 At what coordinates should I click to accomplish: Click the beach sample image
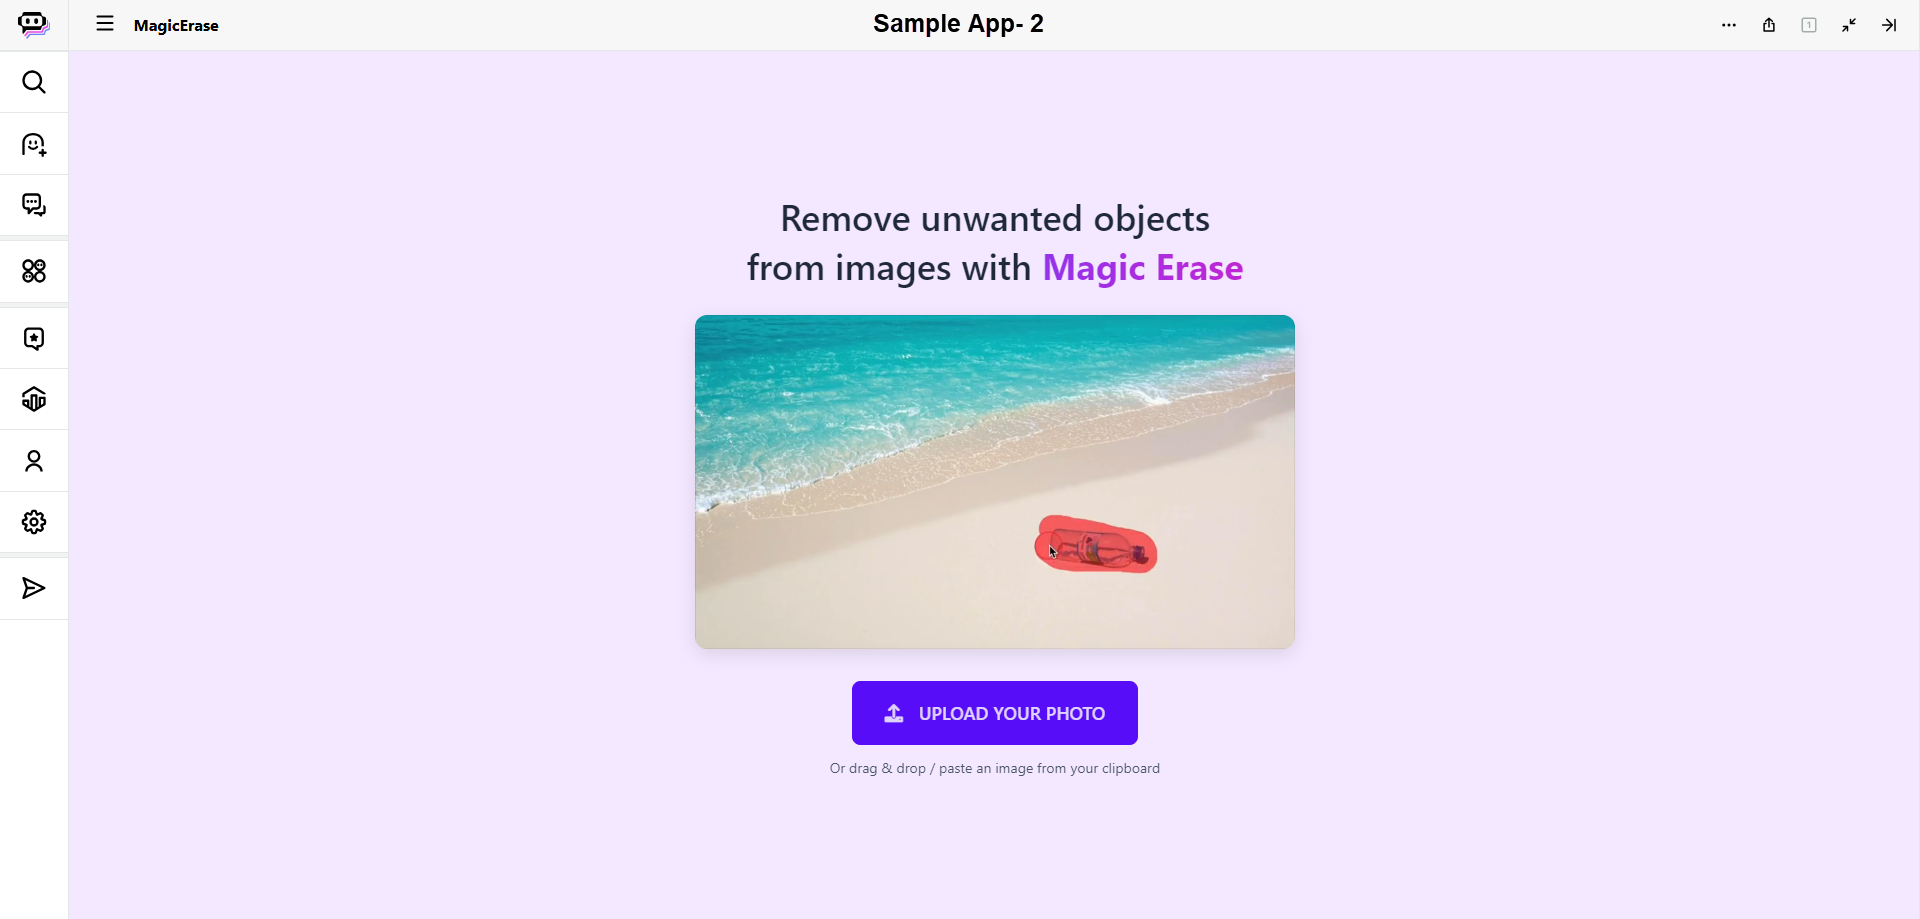(x=995, y=482)
